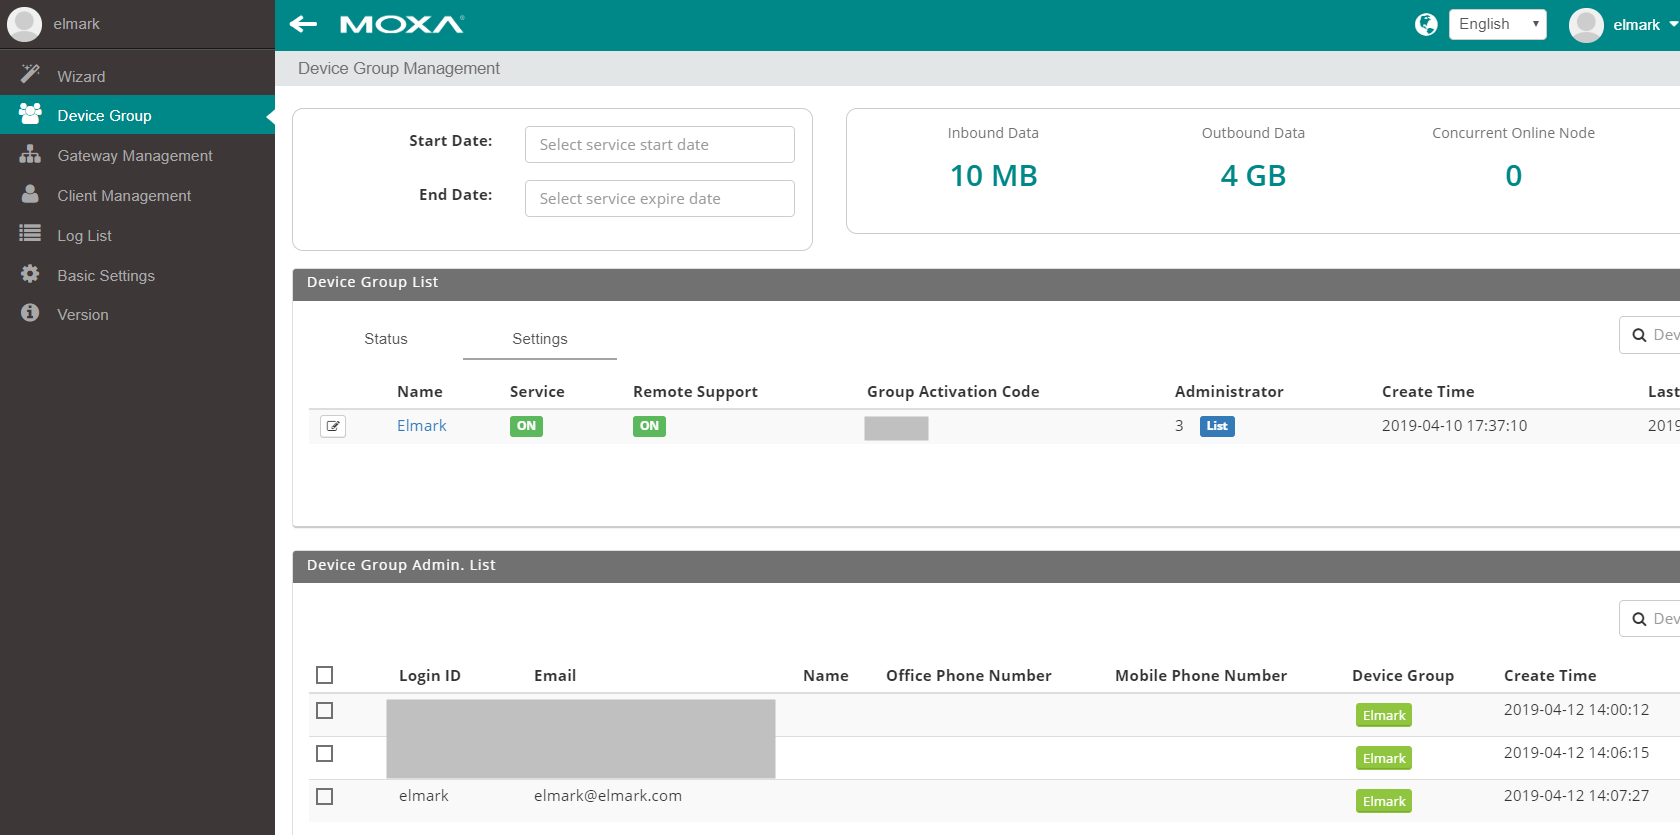Check the admin row created 14:00:12
This screenshot has height=835, width=1680.
coord(324,710)
